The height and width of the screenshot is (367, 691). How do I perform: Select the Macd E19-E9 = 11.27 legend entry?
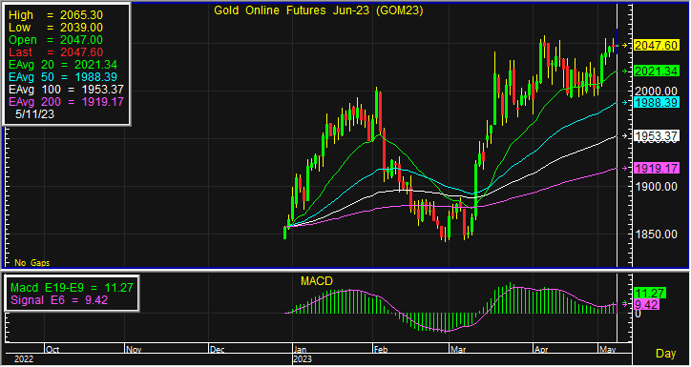[71, 288]
